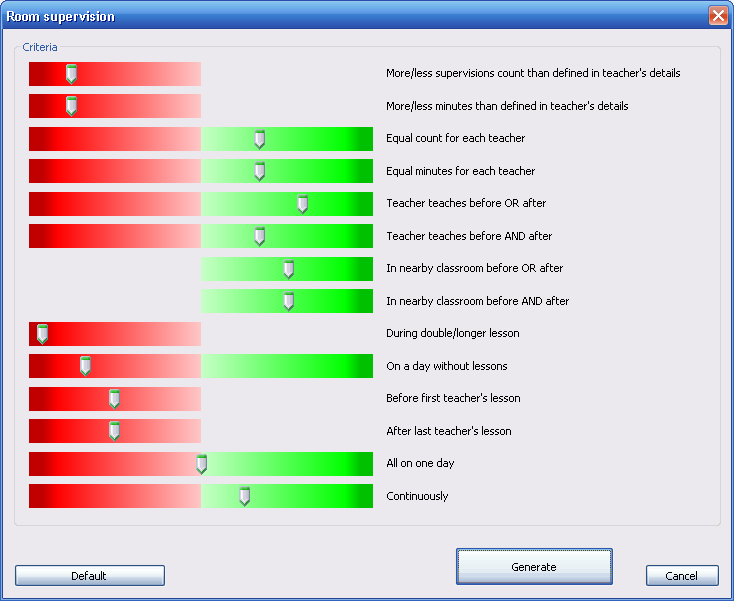Click the Continuously criterion label text
Image resolution: width=734 pixels, height=601 pixels.
(417, 496)
